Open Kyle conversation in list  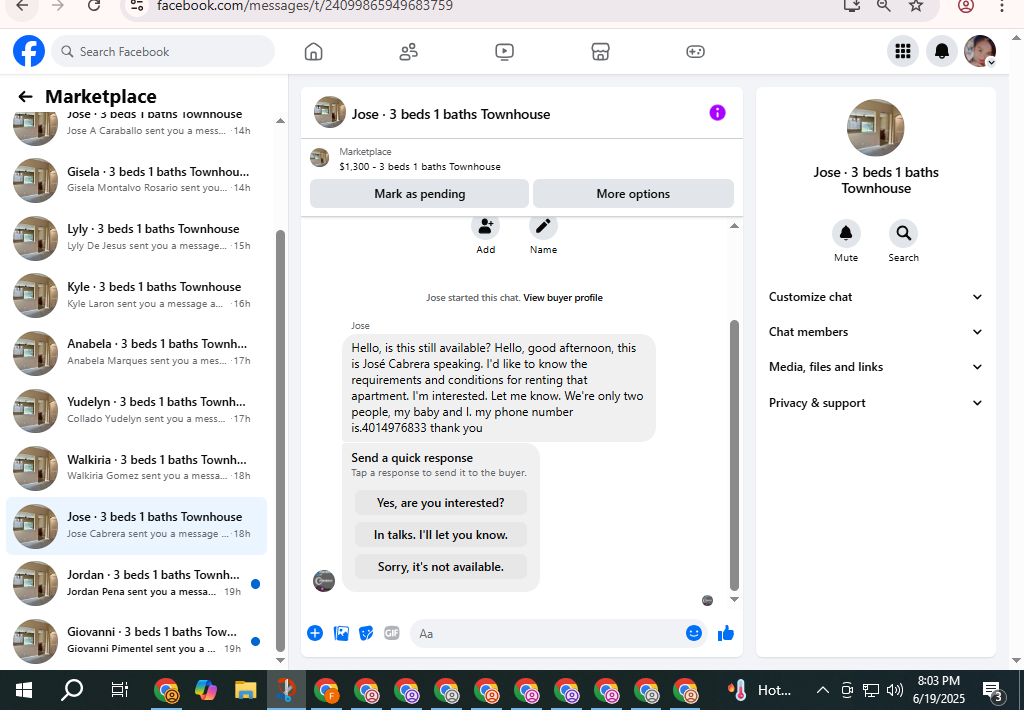click(x=136, y=295)
